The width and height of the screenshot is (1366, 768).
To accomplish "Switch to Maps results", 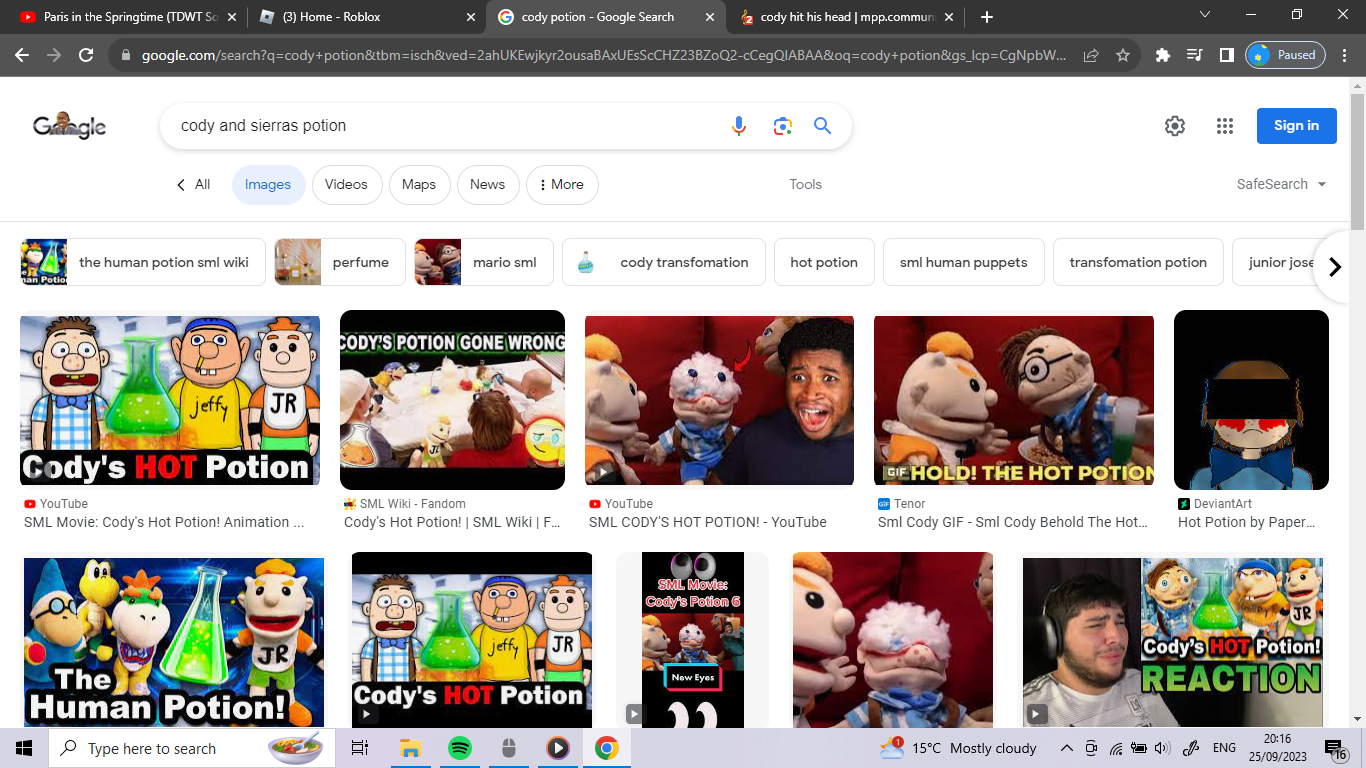I will click(419, 184).
